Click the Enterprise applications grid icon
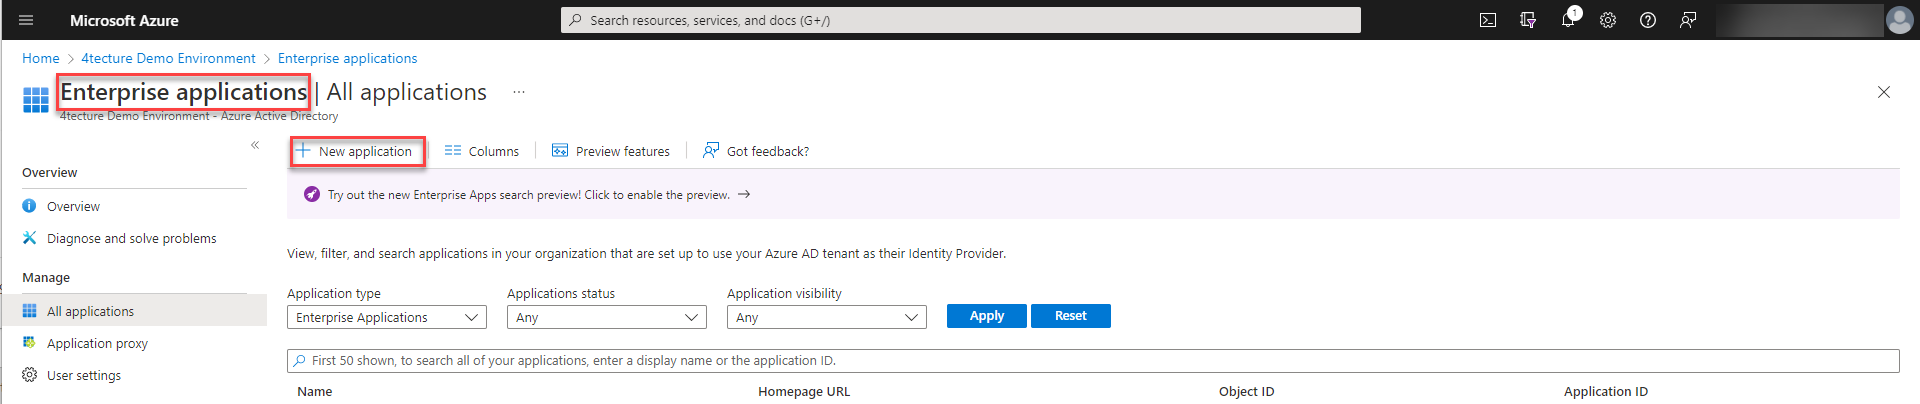Image resolution: width=1920 pixels, height=404 pixels. 36,100
